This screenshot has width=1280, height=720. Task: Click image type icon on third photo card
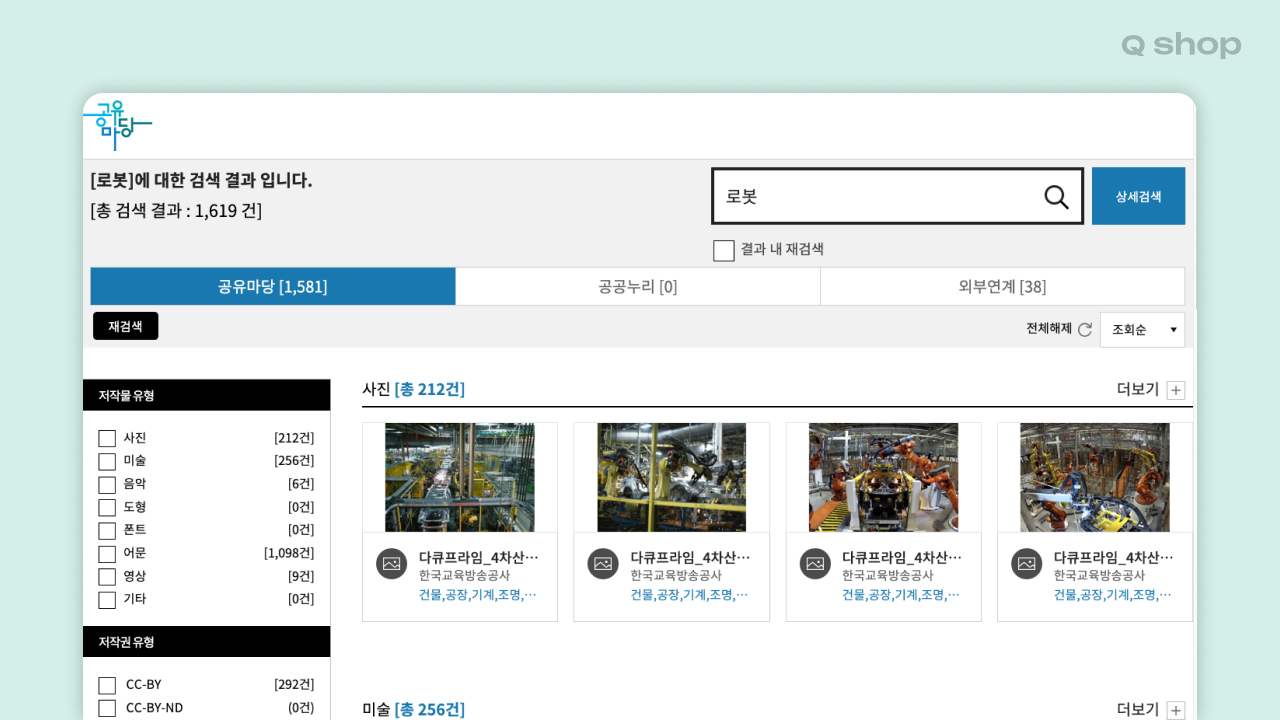click(x=815, y=563)
